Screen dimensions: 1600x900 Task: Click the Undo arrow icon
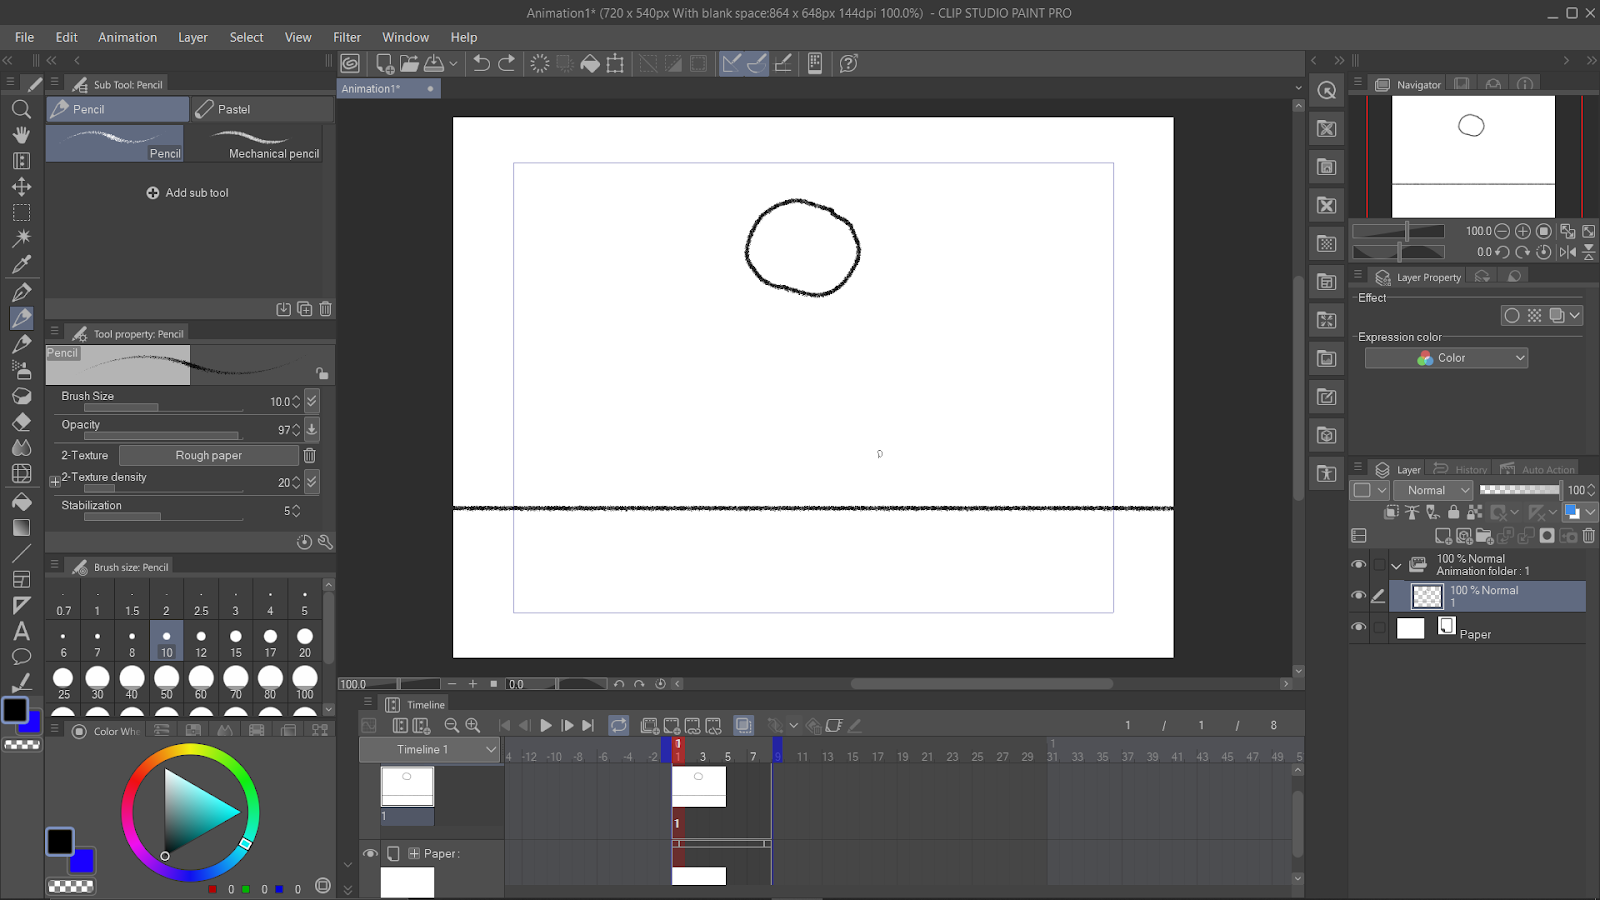(481, 63)
